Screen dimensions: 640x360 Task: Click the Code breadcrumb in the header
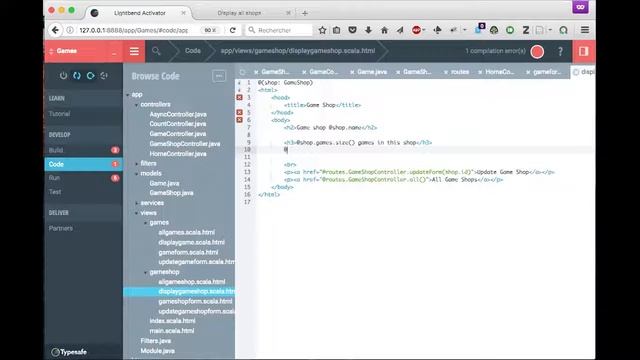click(x=193, y=51)
